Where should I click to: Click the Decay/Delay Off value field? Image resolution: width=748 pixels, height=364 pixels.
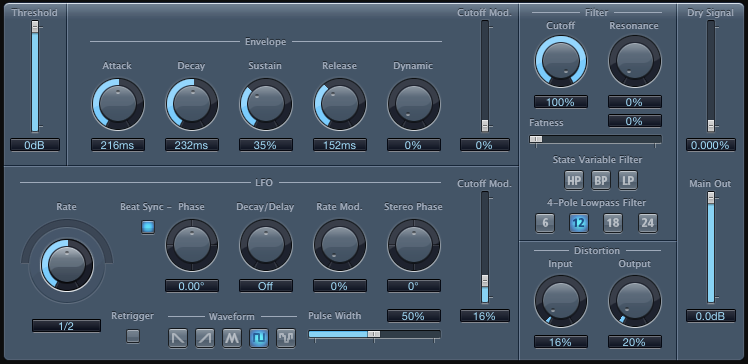click(x=266, y=286)
